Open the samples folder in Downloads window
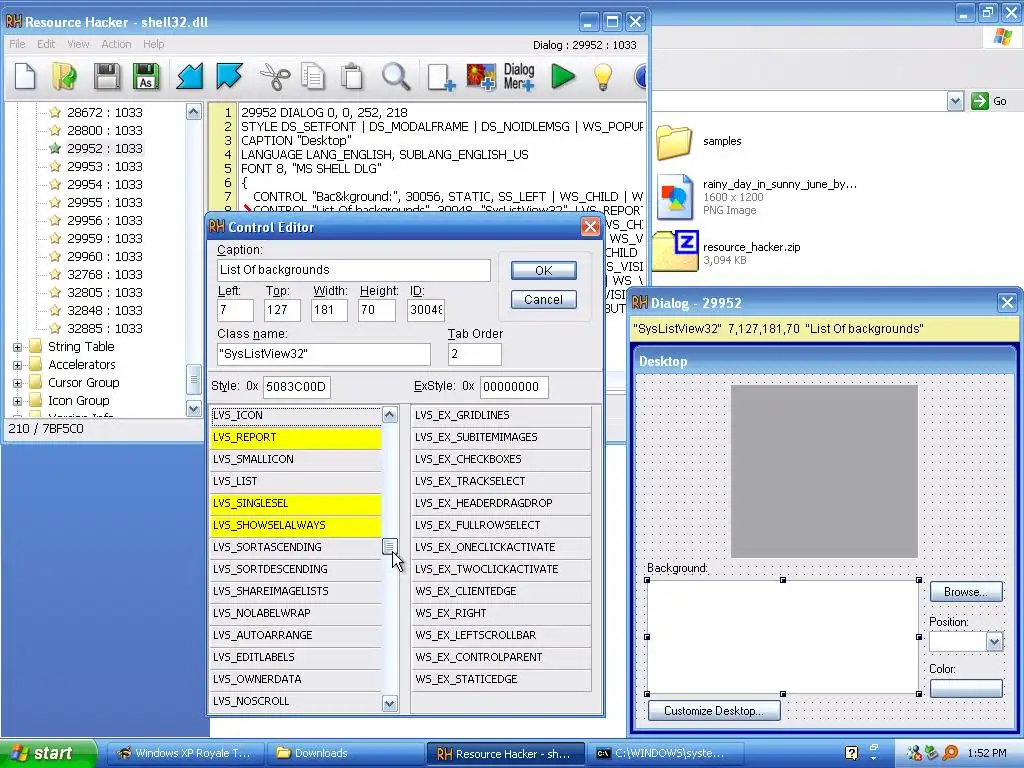Image resolution: width=1024 pixels, height=768 pixels. [x=674, y=142]
